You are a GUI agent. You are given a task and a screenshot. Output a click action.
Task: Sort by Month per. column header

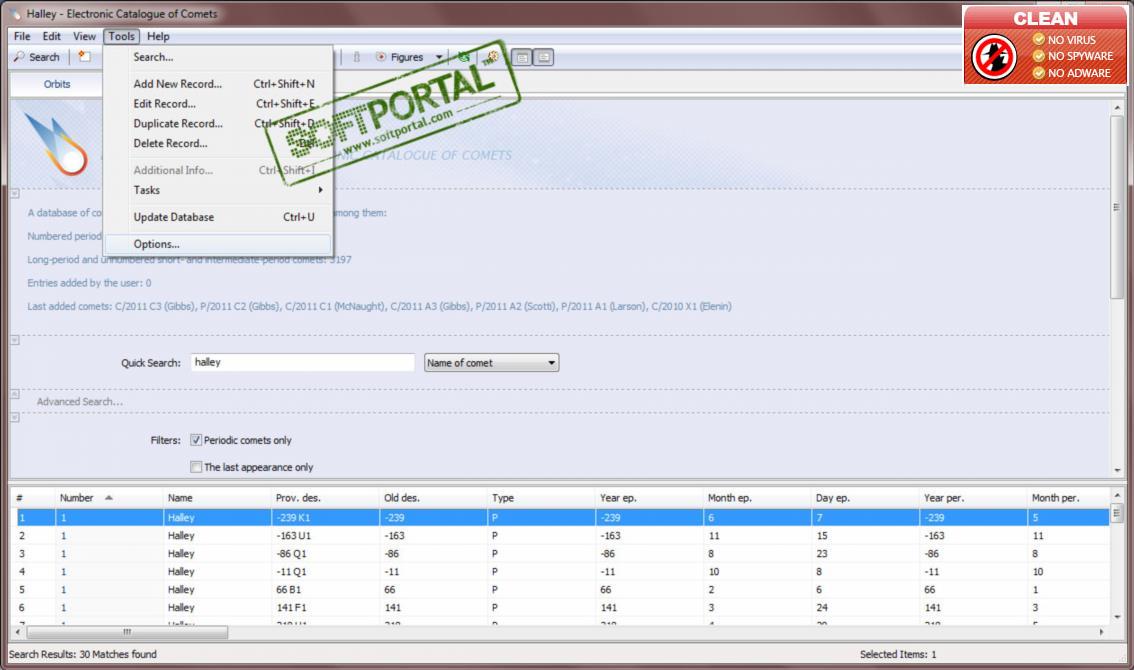(x=1068, y=498)
